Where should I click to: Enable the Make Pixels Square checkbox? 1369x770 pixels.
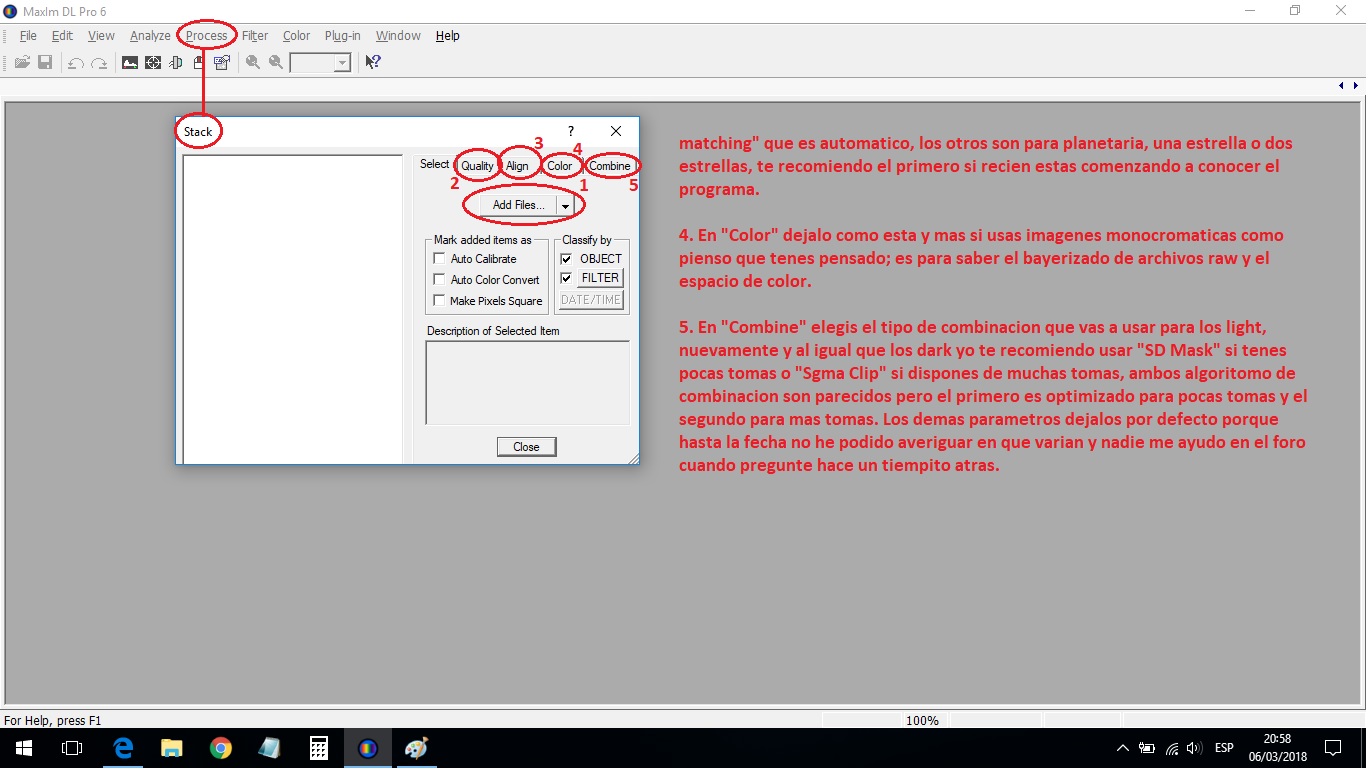coord(439,301)
